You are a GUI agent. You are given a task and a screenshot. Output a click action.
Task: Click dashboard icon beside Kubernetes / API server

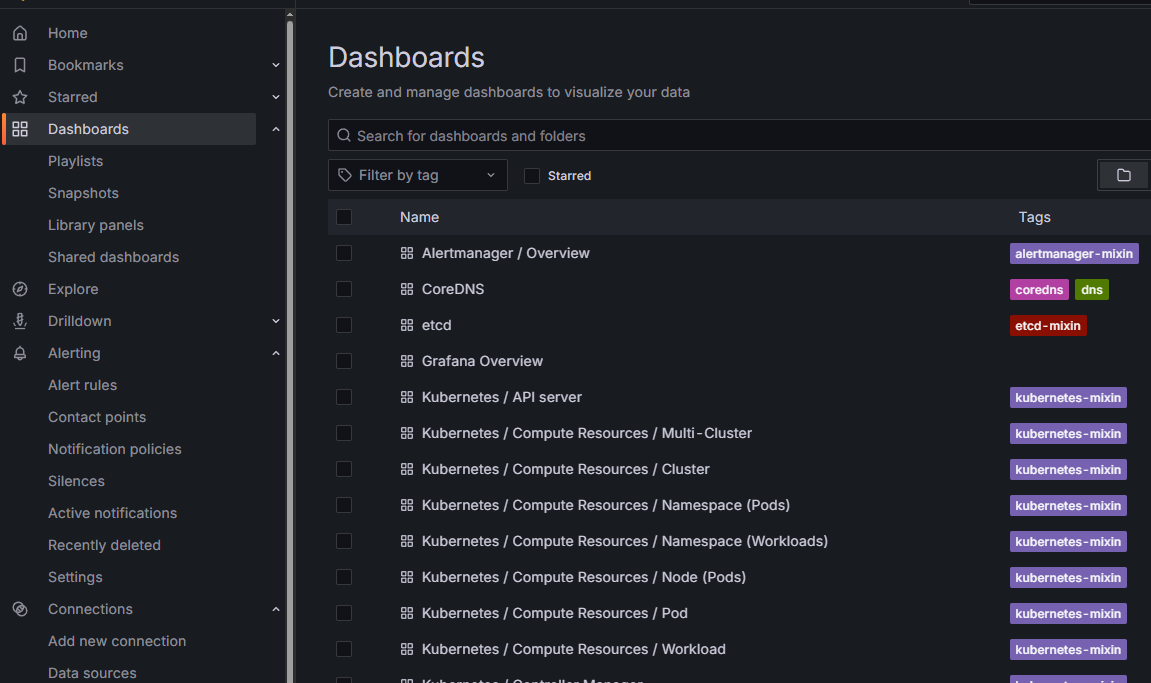point(407,397)
